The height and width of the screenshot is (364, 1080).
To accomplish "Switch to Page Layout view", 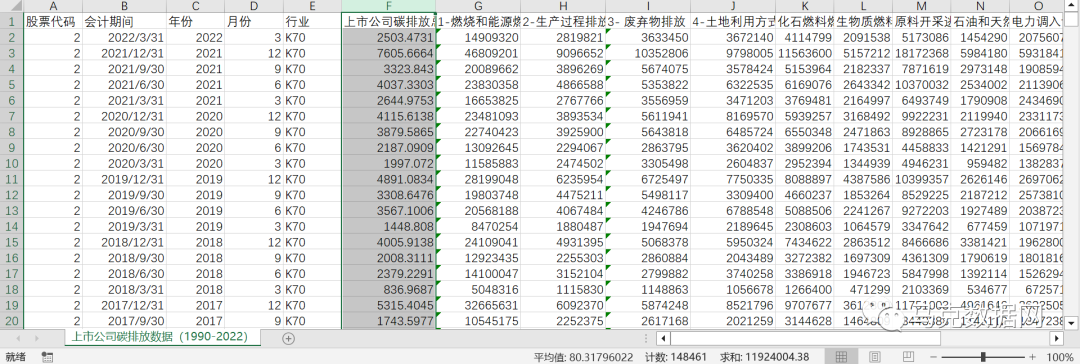I will [x=874, y=356].
